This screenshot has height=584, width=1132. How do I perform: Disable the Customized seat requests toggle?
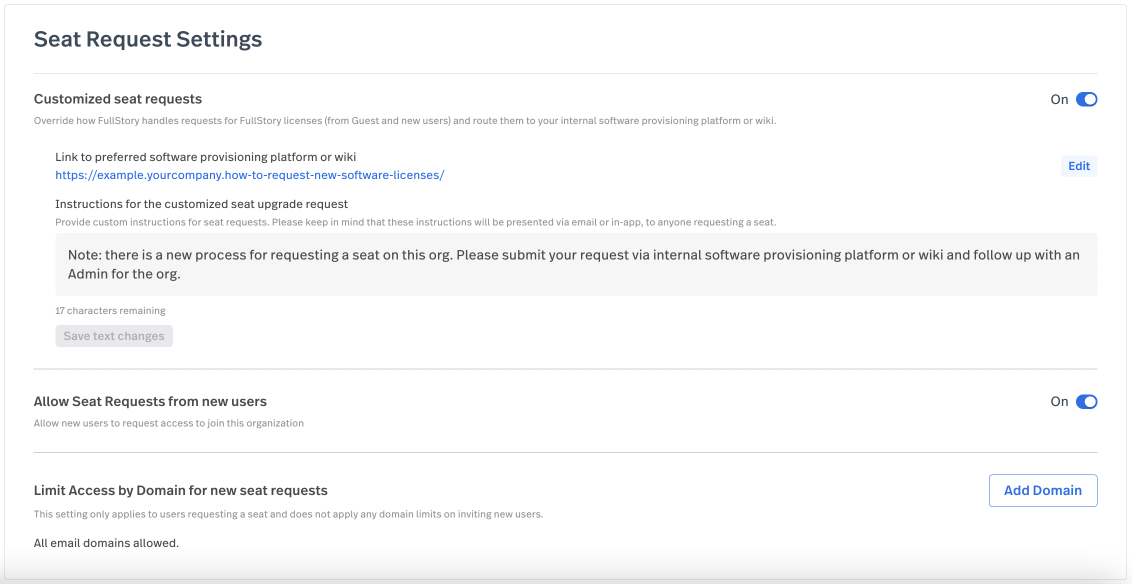pos(1087,99)
